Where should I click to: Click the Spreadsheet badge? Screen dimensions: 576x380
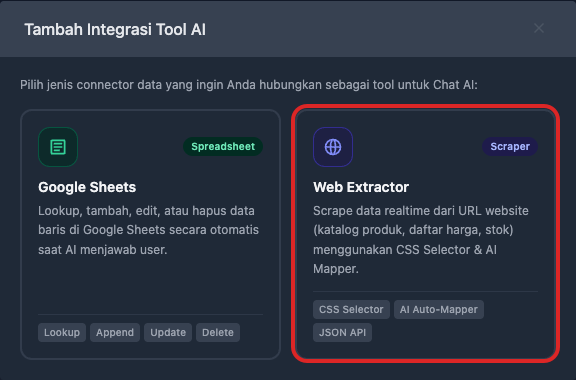click(x=223, y=146)
